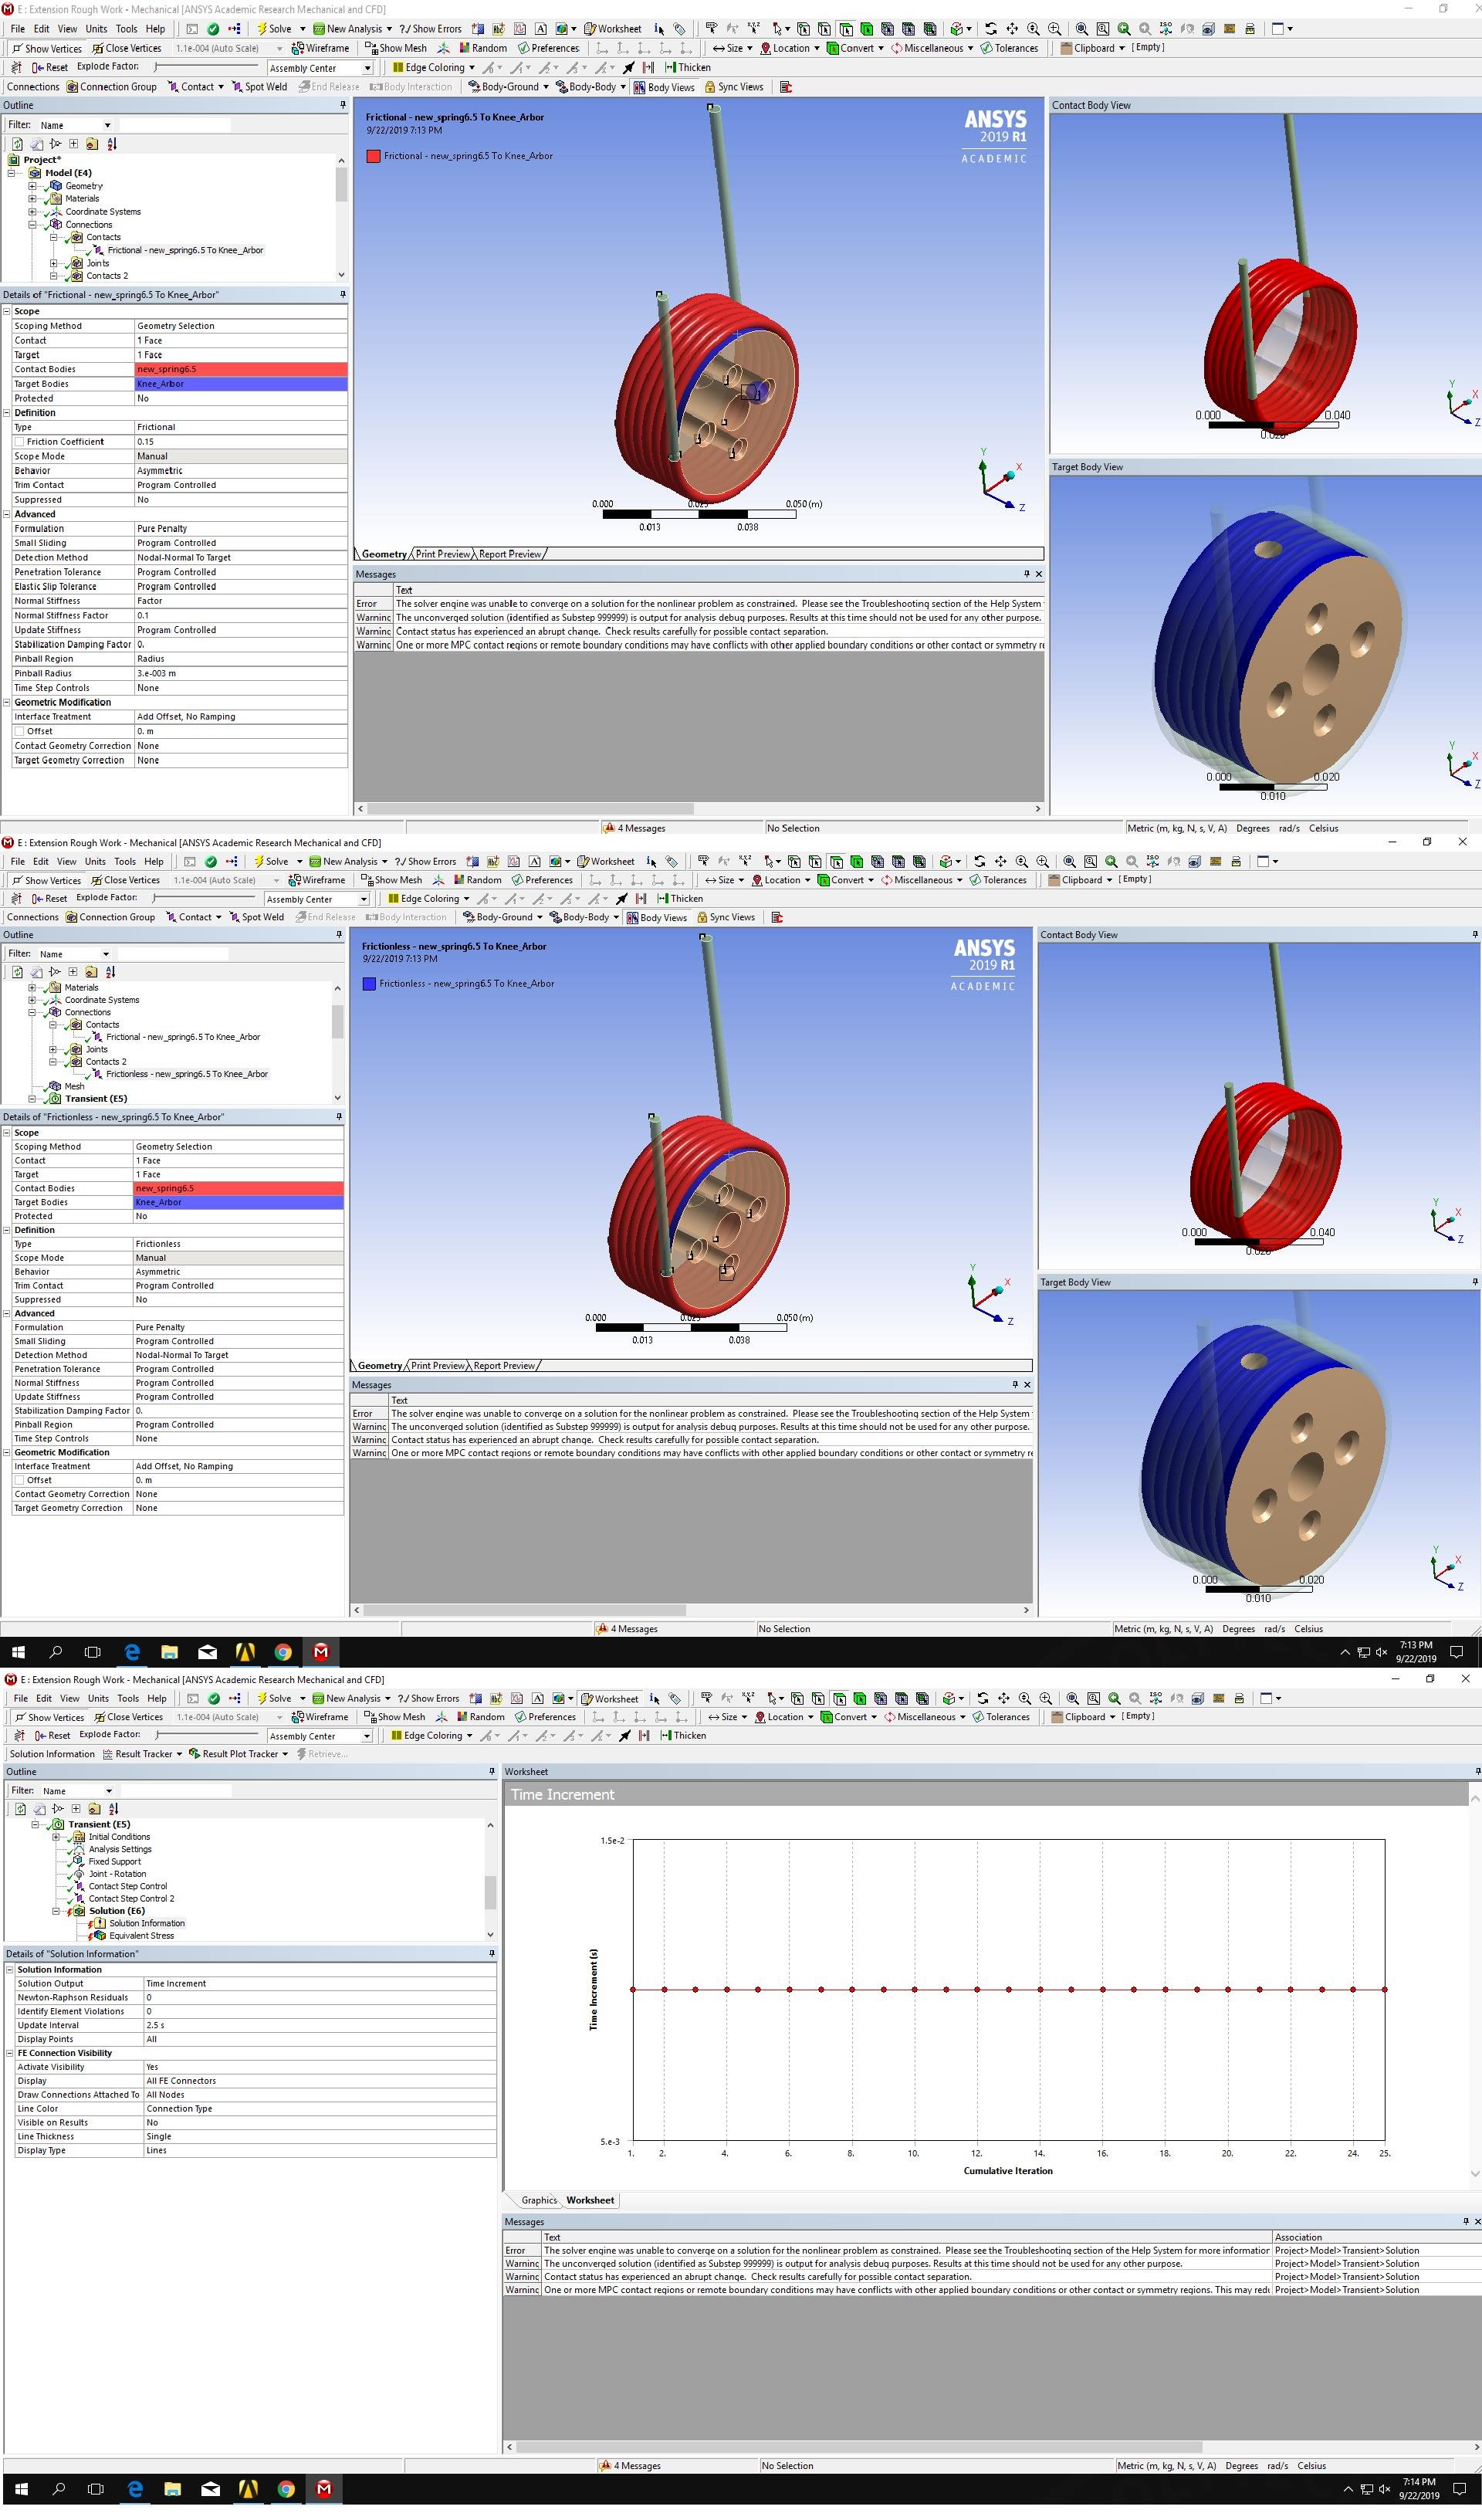Click Connection Group icon in Frictionless window
Screen dimensions: 1482x2520
pos(72,917)
